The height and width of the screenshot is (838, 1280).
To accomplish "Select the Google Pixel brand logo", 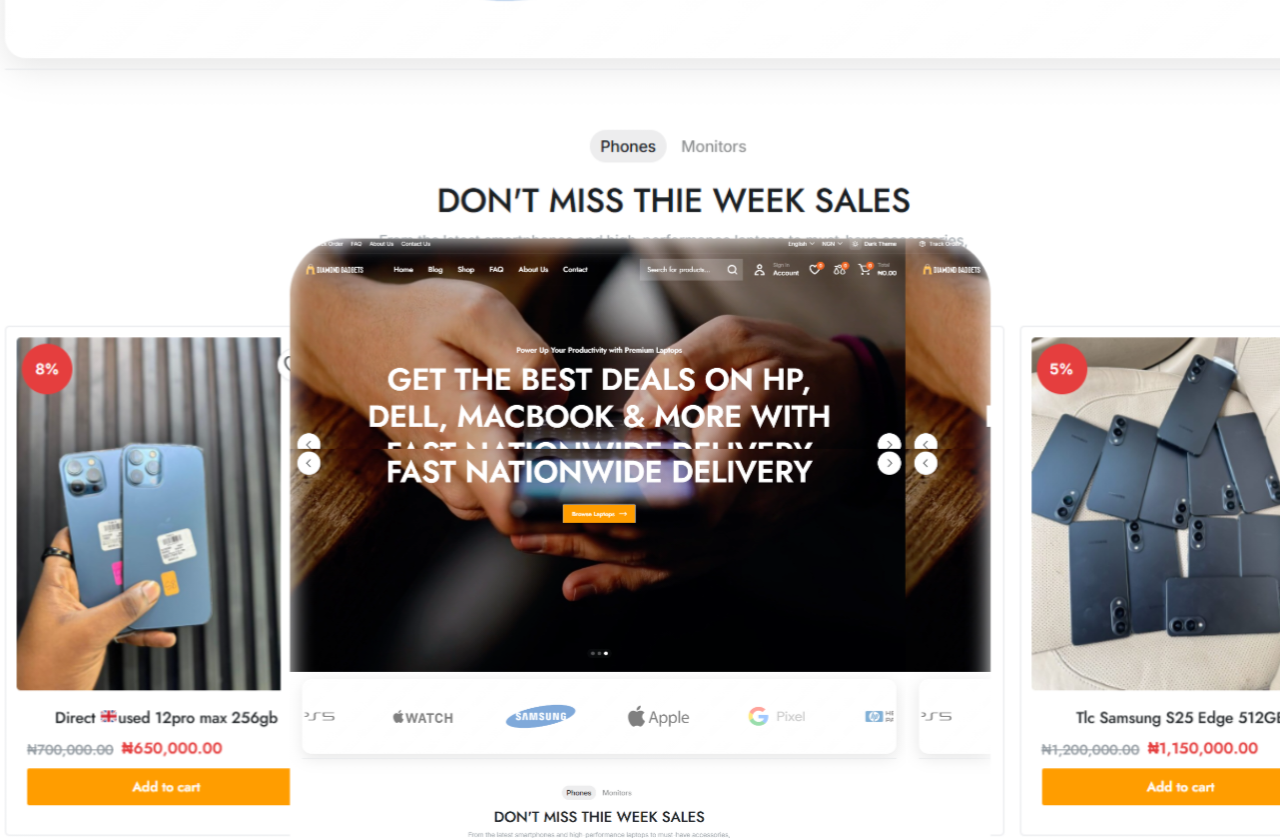I will tap(776, 716).
